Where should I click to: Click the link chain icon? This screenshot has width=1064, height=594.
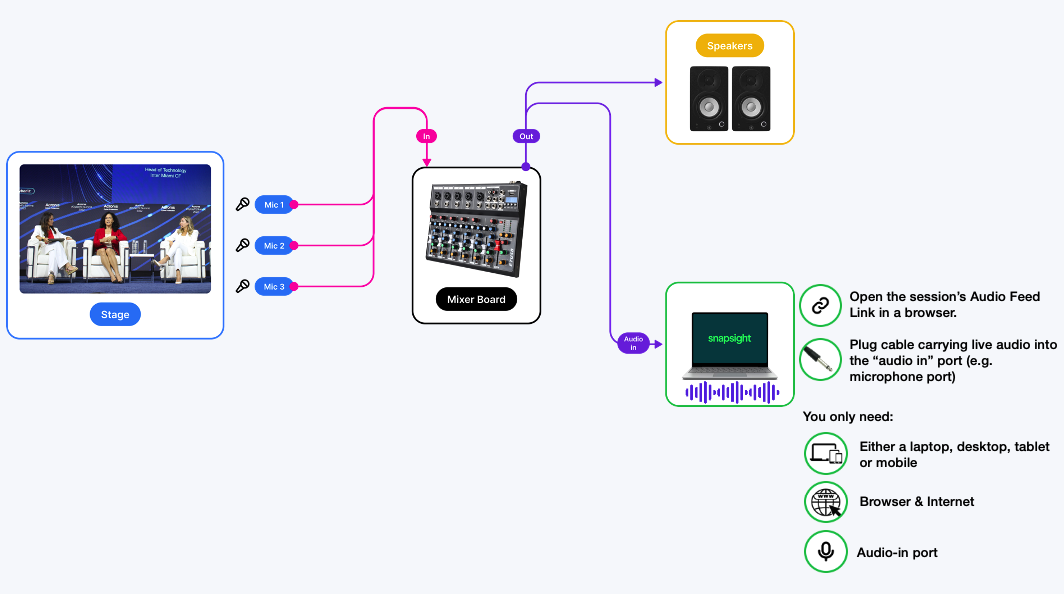[x=821, y=306]
